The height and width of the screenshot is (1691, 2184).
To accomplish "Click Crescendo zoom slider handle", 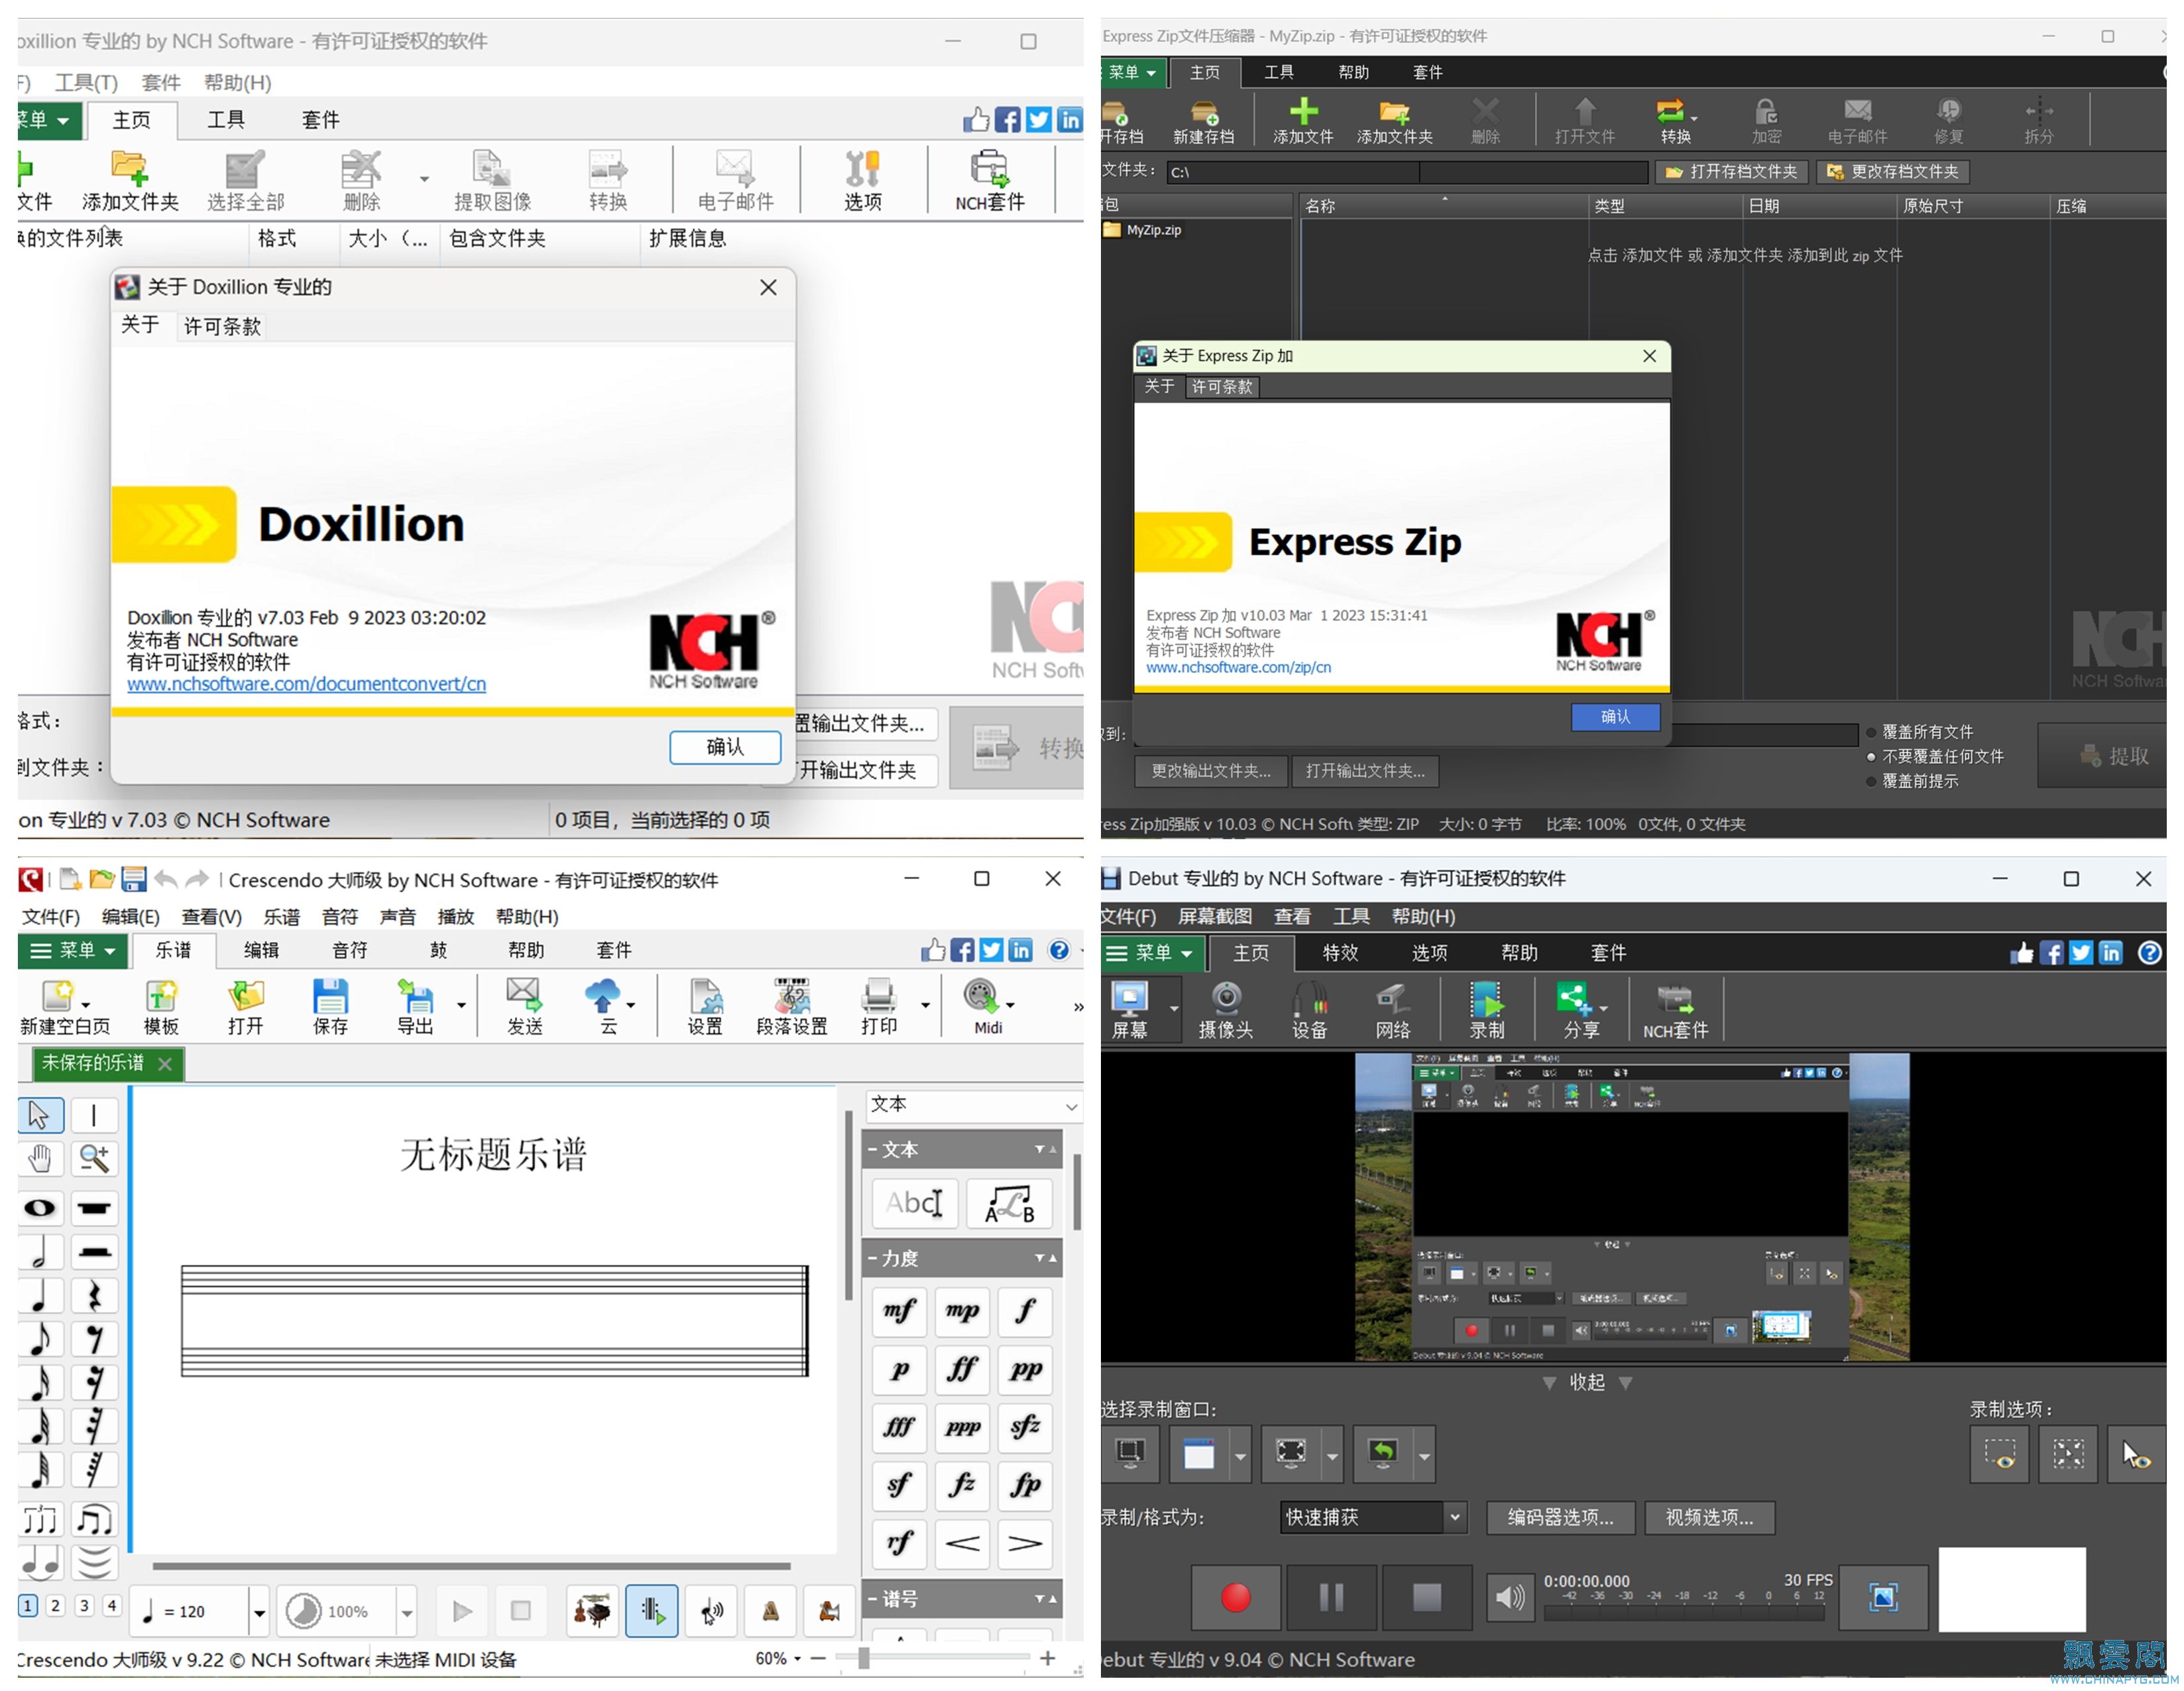I will [863, 1658].
